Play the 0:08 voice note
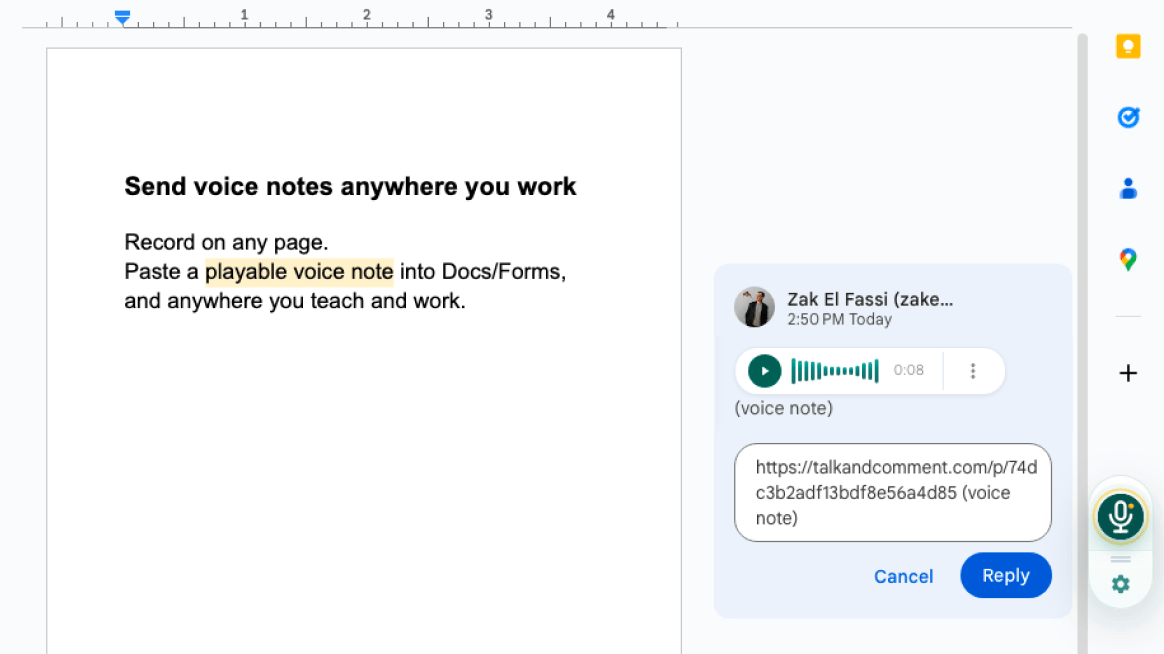 tap(763, 370)
